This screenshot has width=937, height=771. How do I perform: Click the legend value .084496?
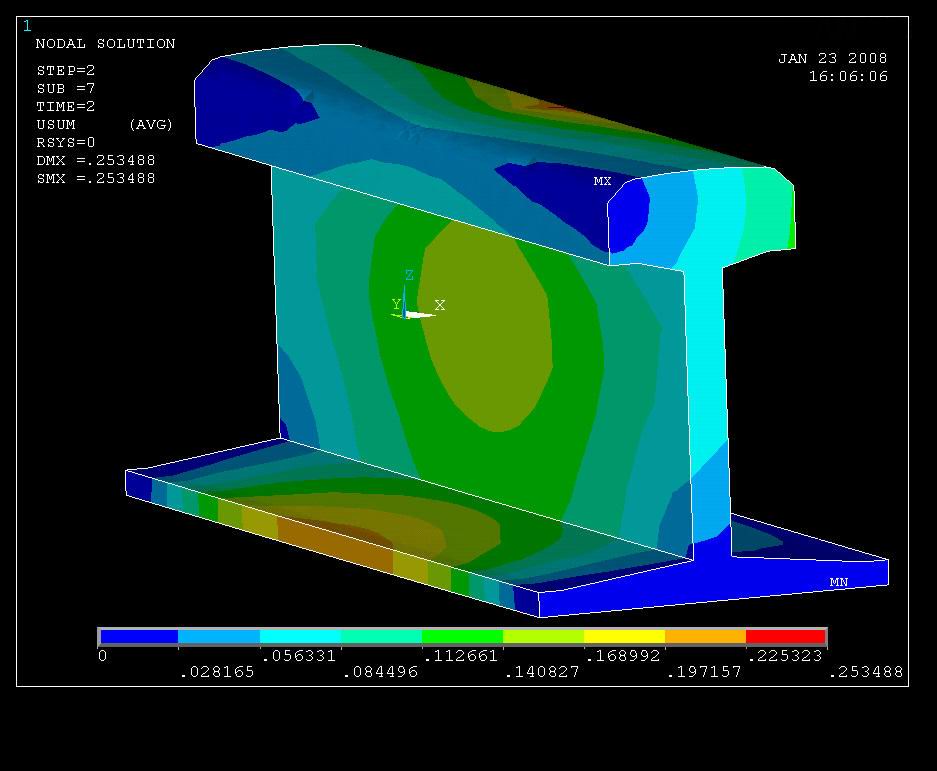[380, 672]
